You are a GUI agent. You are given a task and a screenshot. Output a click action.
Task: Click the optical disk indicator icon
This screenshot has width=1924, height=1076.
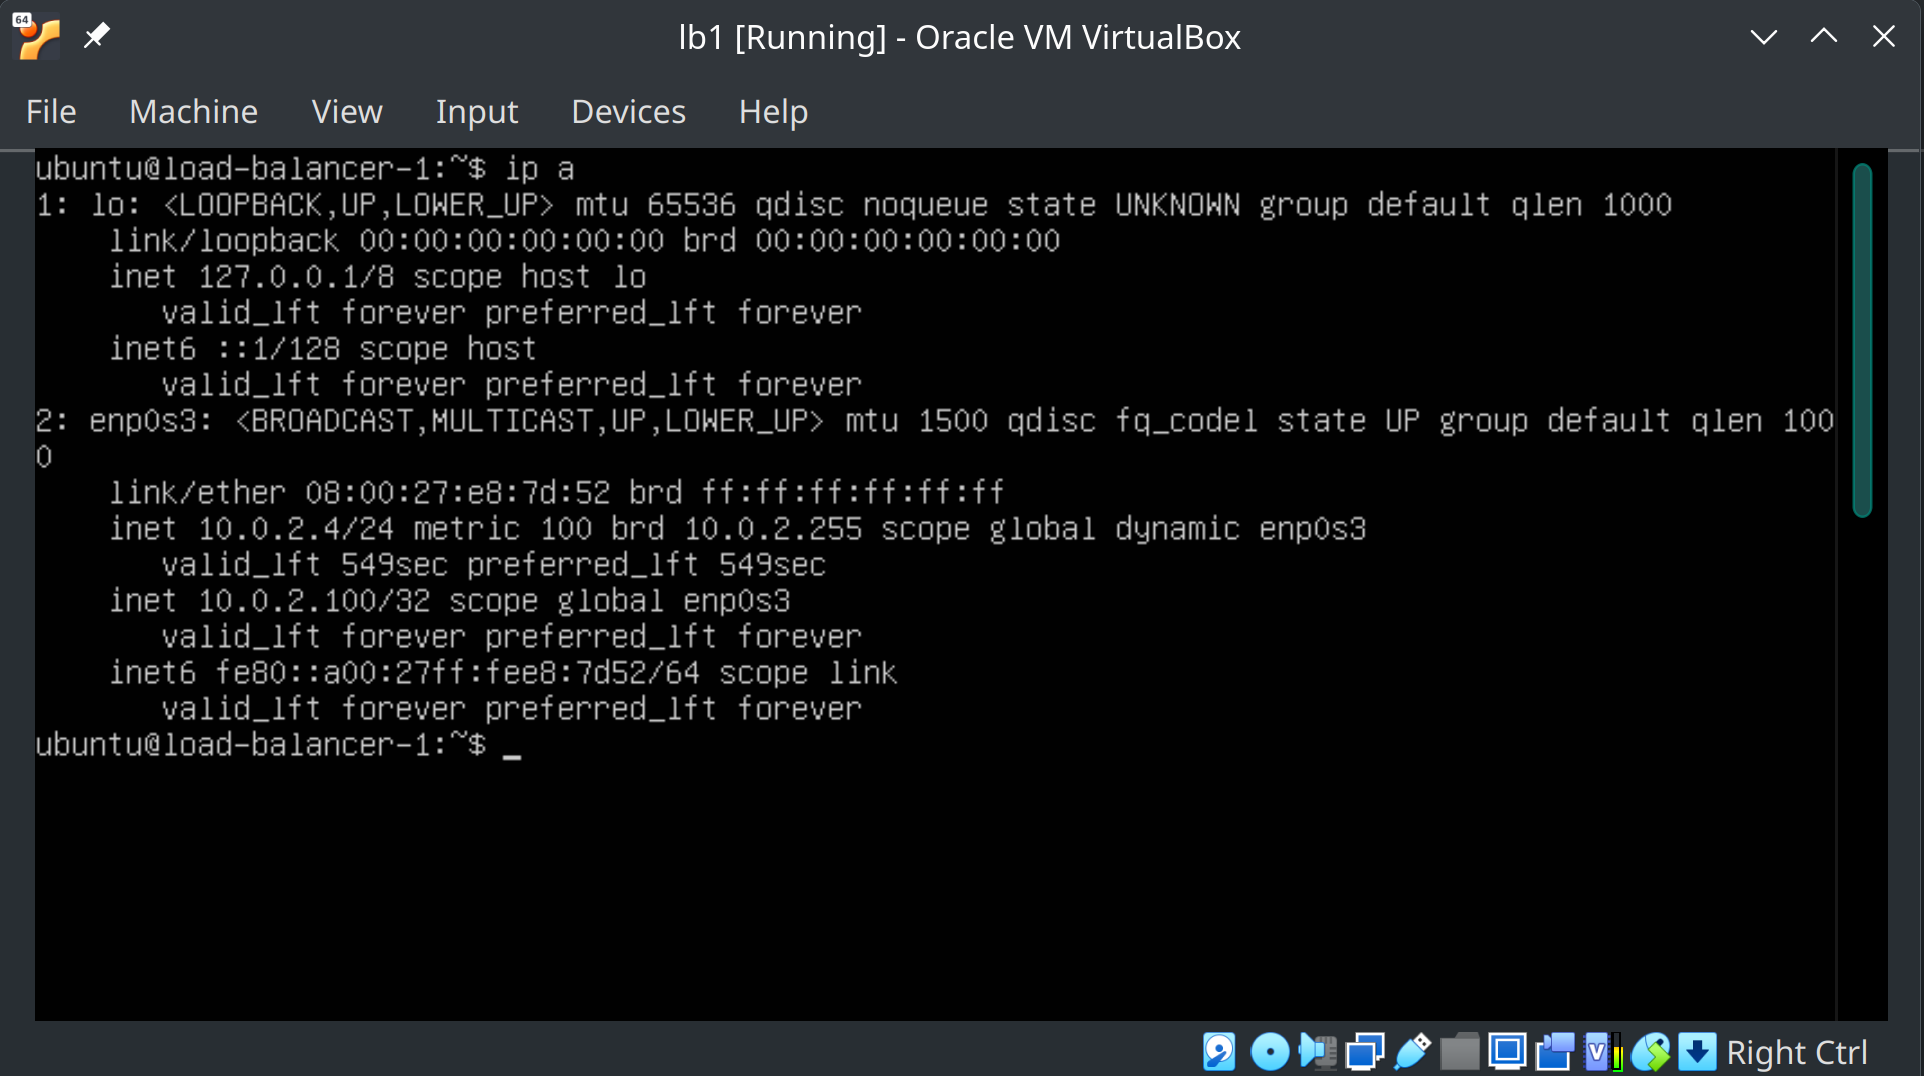pos(1270,1052)
